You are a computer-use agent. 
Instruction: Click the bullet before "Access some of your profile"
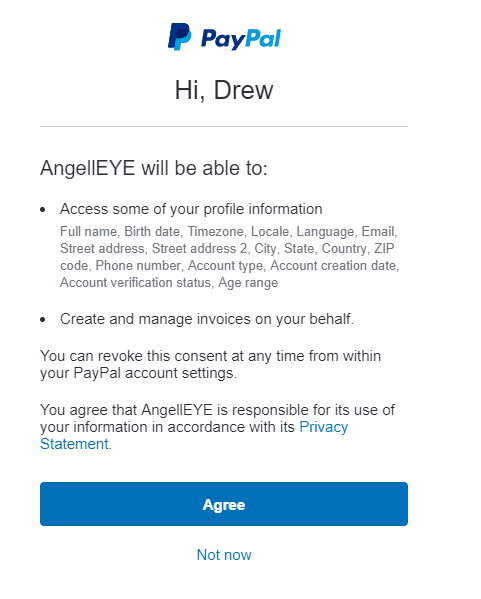43,209
